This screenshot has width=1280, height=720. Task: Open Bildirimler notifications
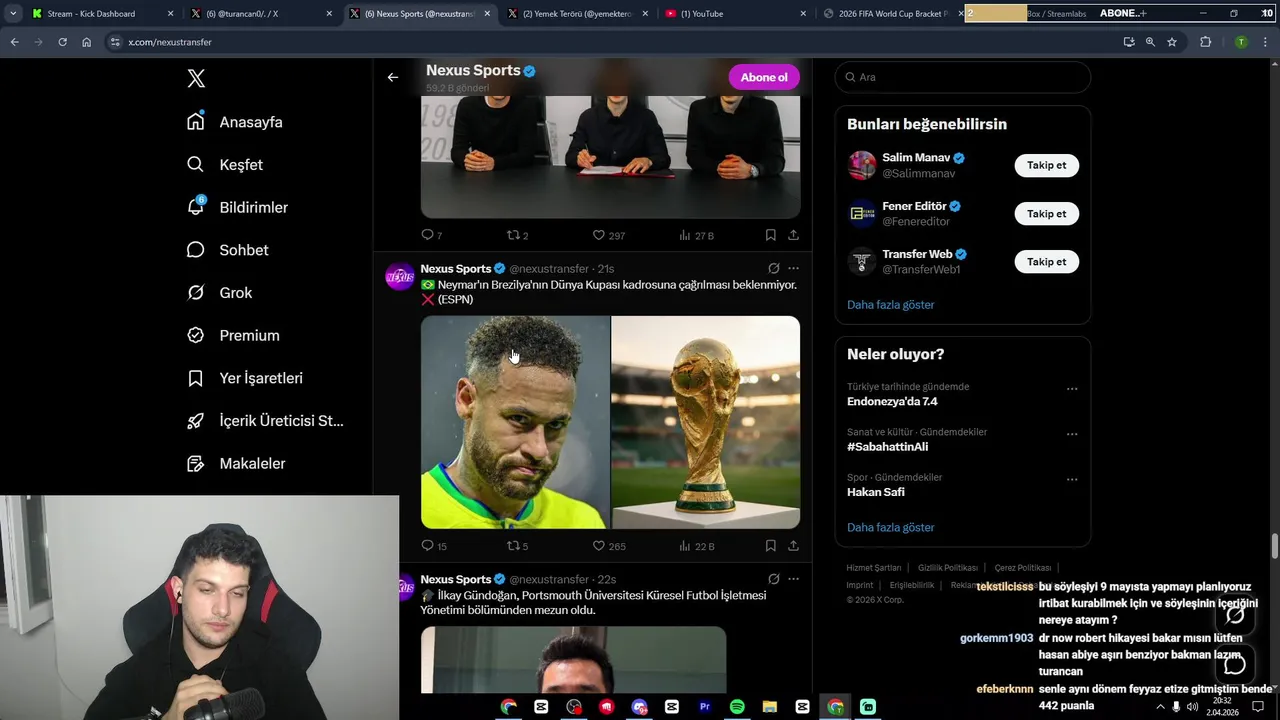(238, 207)
